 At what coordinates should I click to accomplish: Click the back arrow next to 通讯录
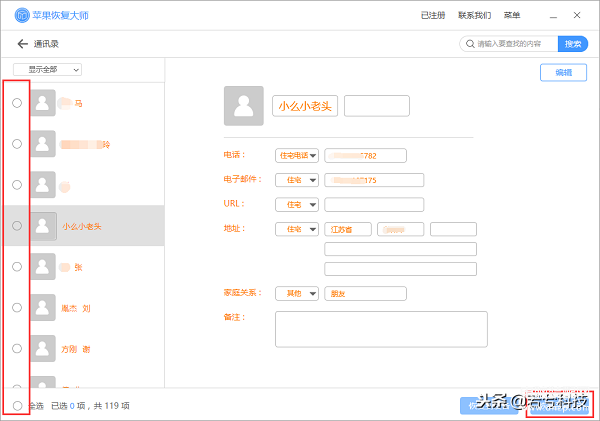click(x=23, y=44)
